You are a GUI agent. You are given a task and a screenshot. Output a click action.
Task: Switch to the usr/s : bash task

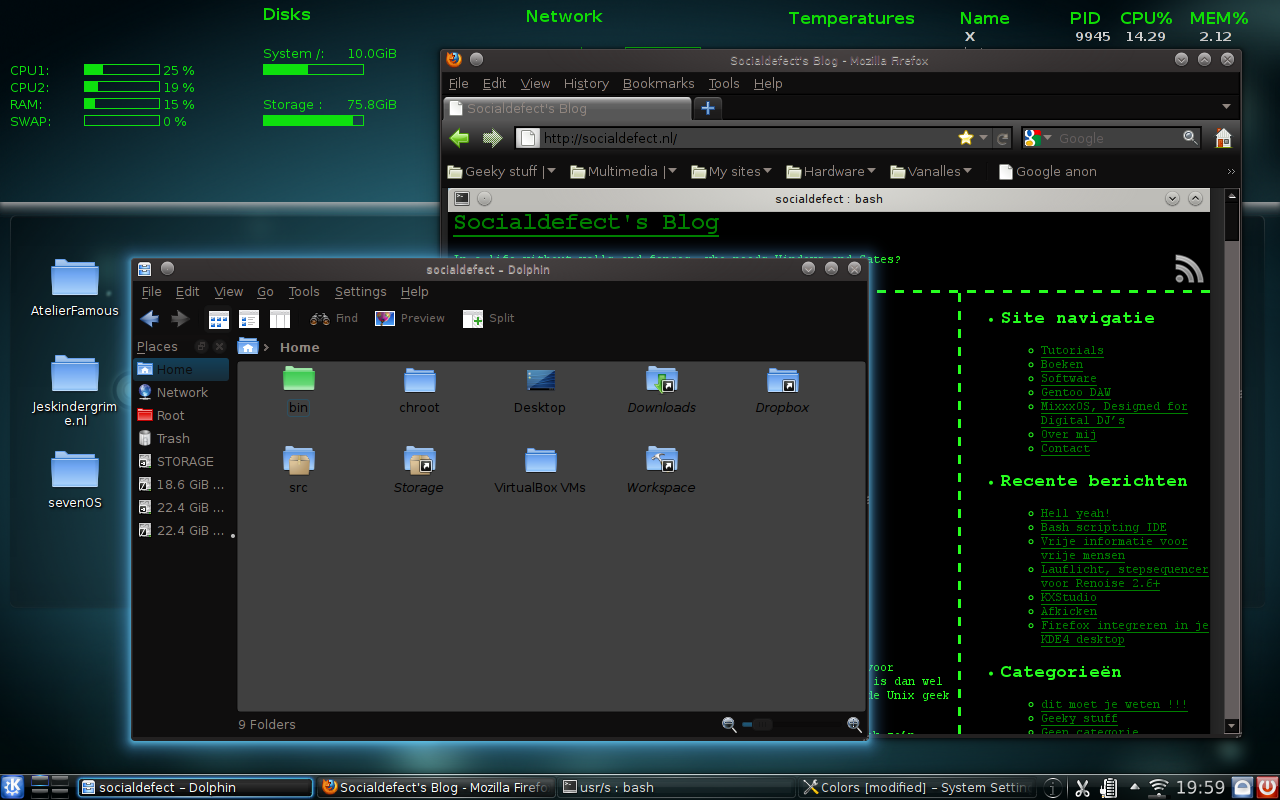677,787
